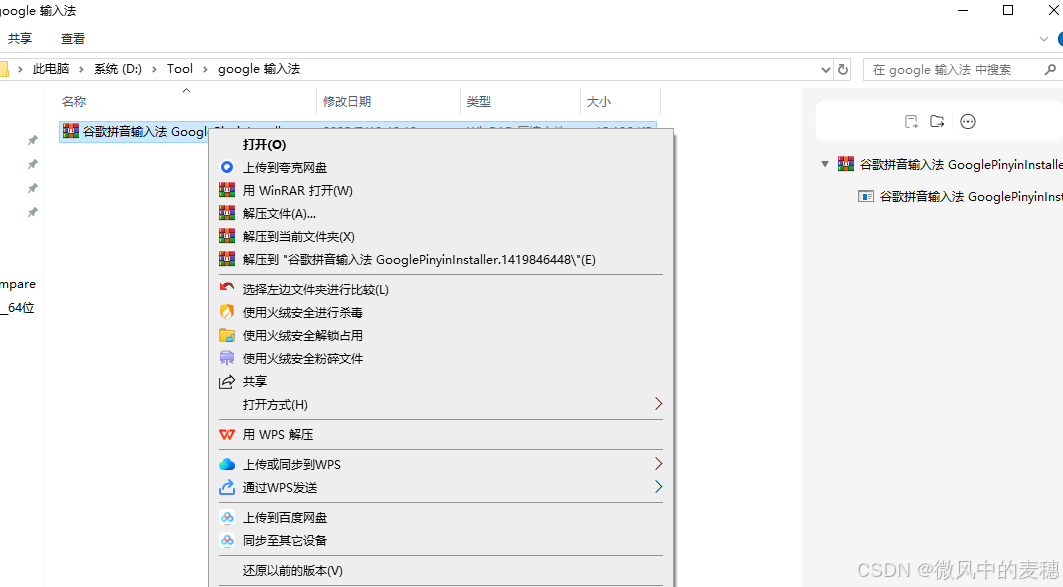Click the share arrow icon beside 共享
Image resolution: width=1063 pixels, height=587 pixels.
[227, 382]
